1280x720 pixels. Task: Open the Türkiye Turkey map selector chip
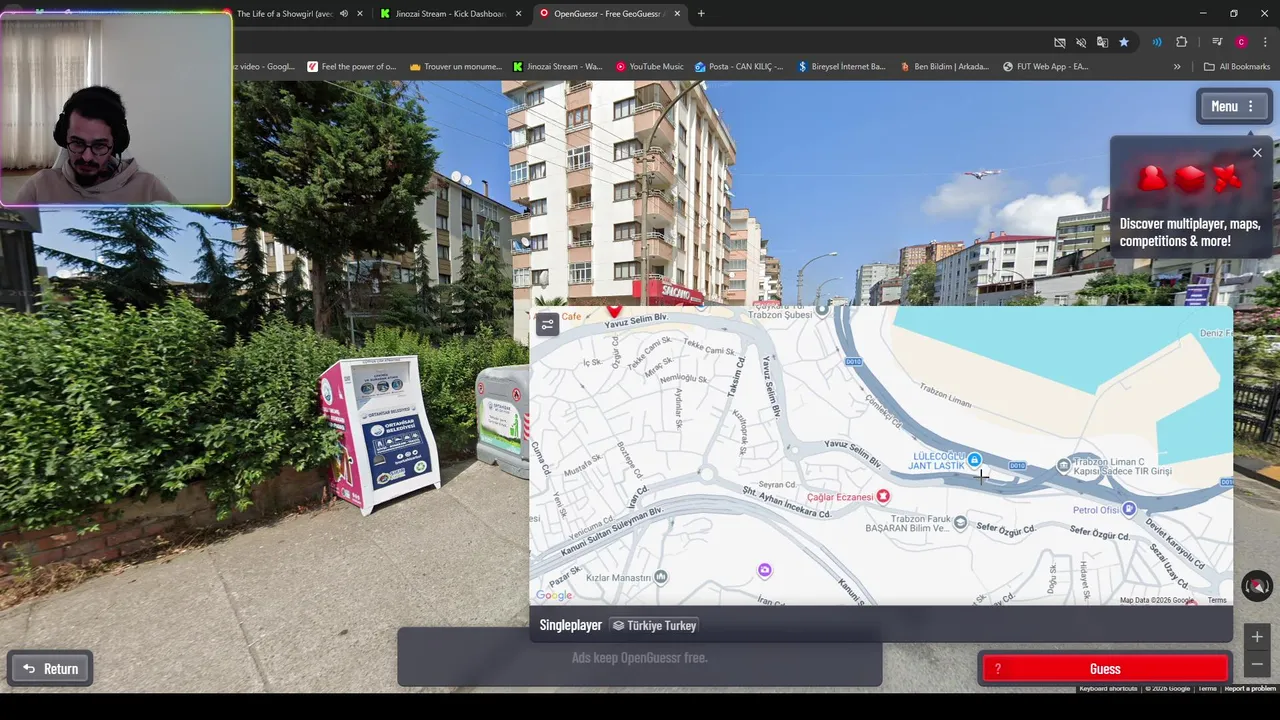(655, 625)
